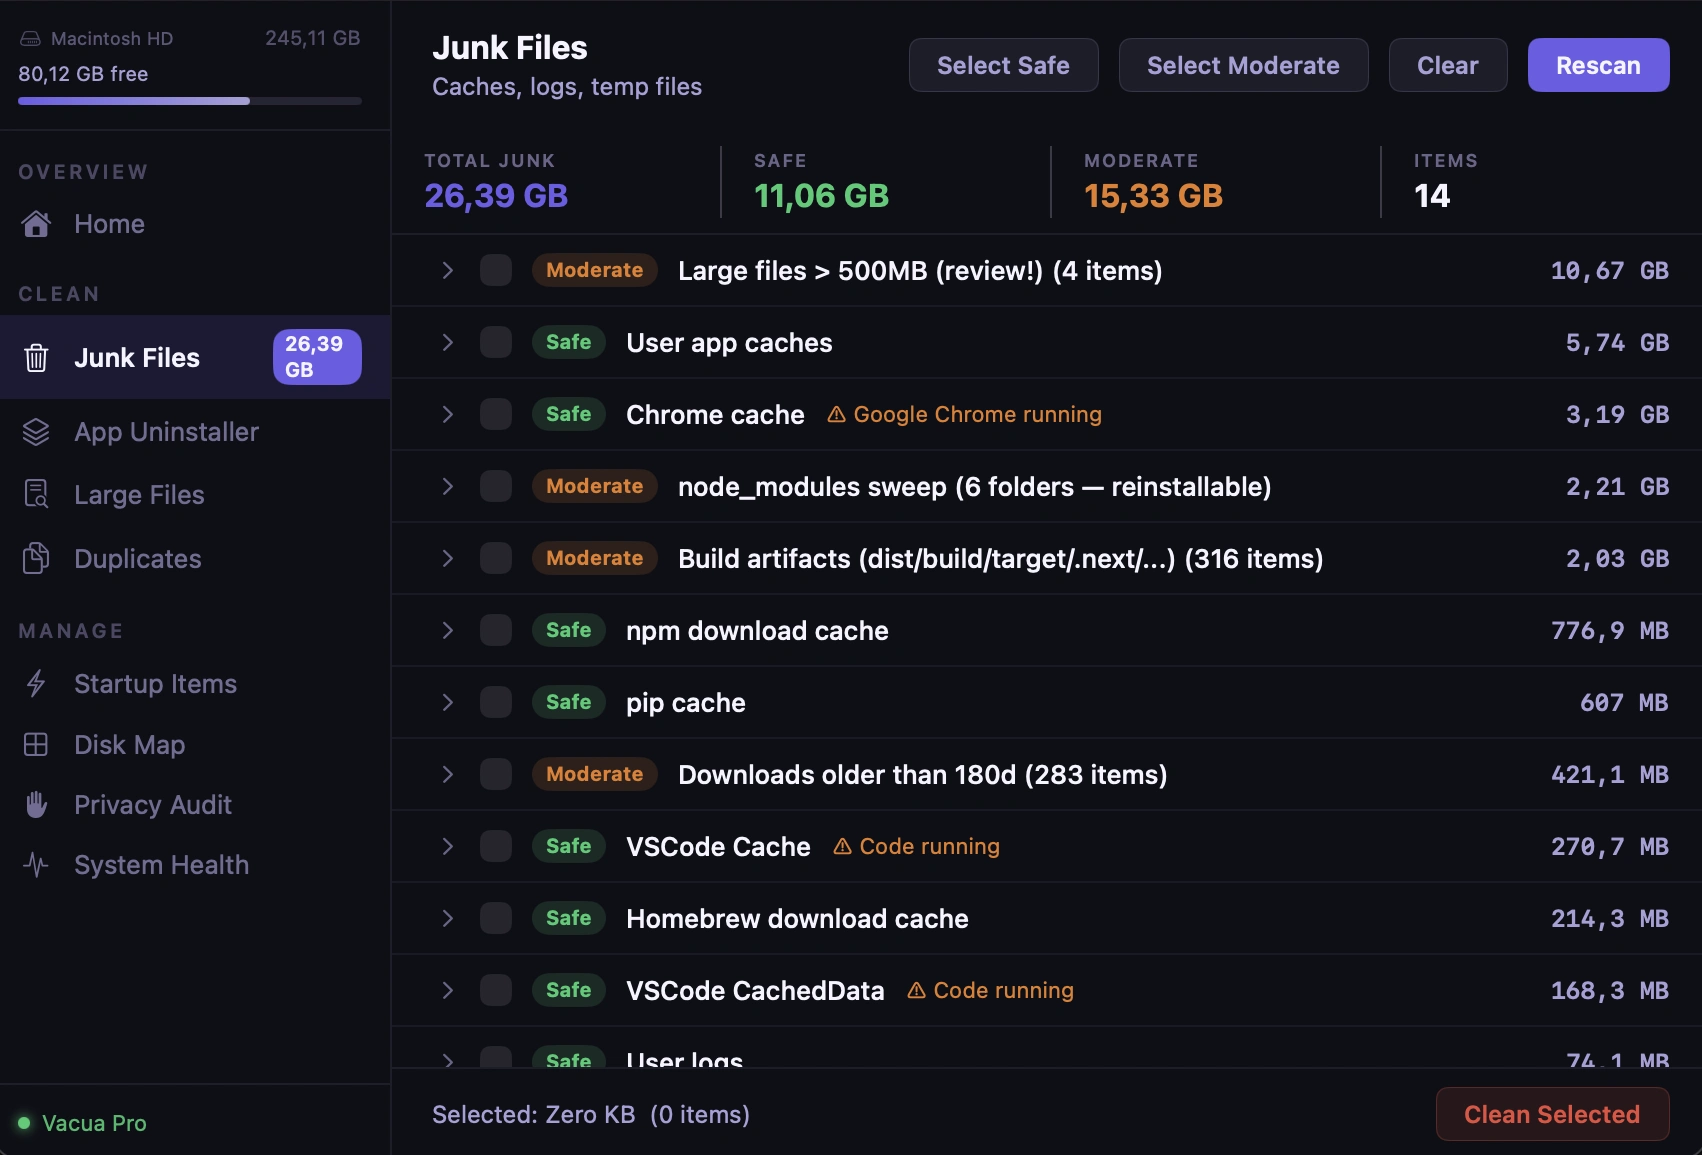Click the Macintosh HD storage usage bar
The width and height of the screenshot is (1702, 1155).
pos(190,101)
